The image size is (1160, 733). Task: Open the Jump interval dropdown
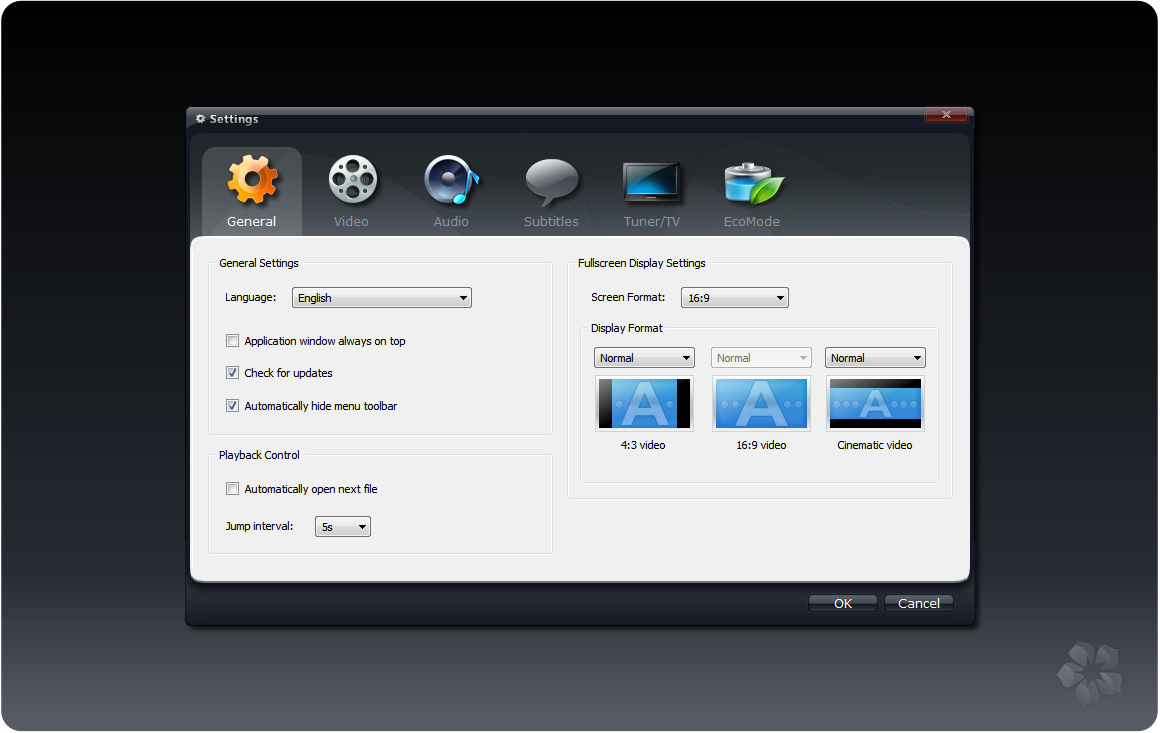[x=342, y=527]
